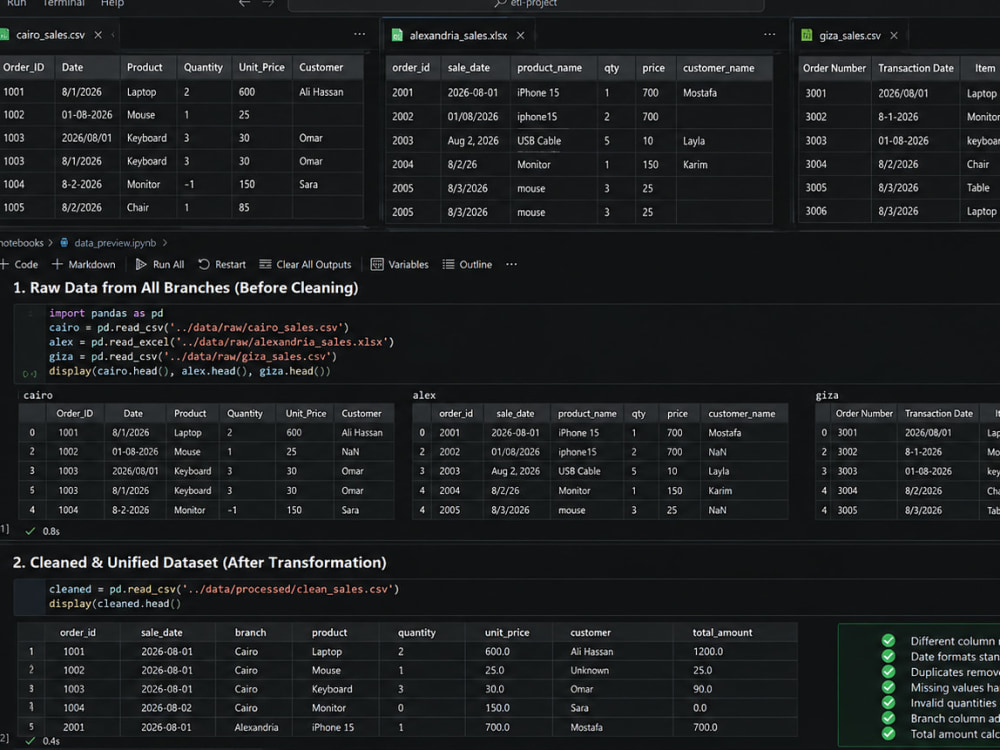Click the 0.8s cell success checkmark
The width and height of the screenshot is (1000, 750).
point(30,531)
